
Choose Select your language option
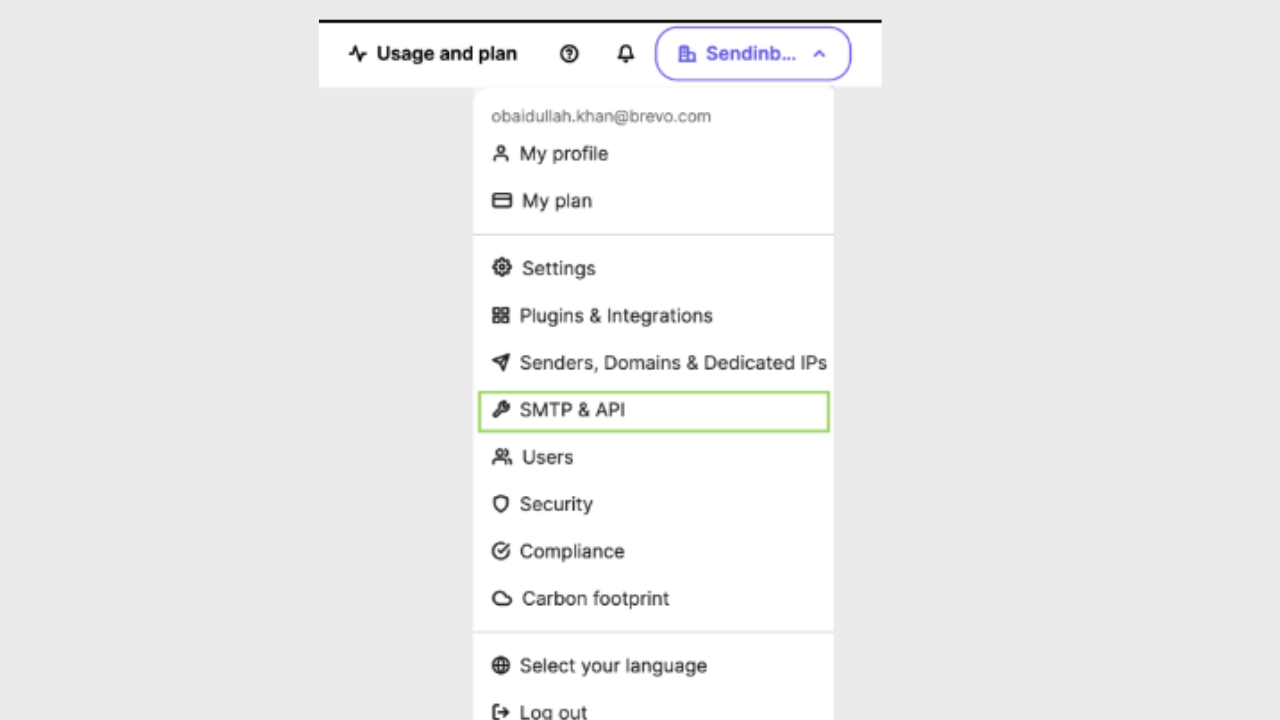613,666
